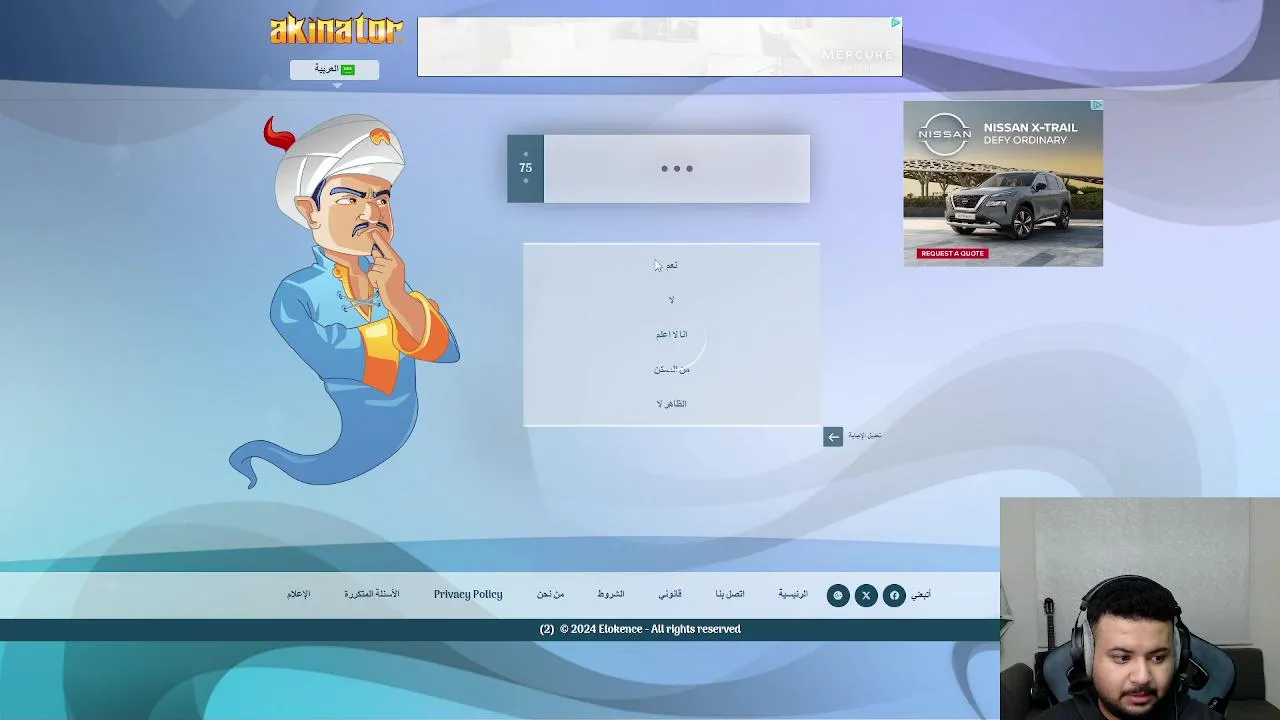1280x720 pixels.
Task: Click the Akinator genie character
Action: 345,300
